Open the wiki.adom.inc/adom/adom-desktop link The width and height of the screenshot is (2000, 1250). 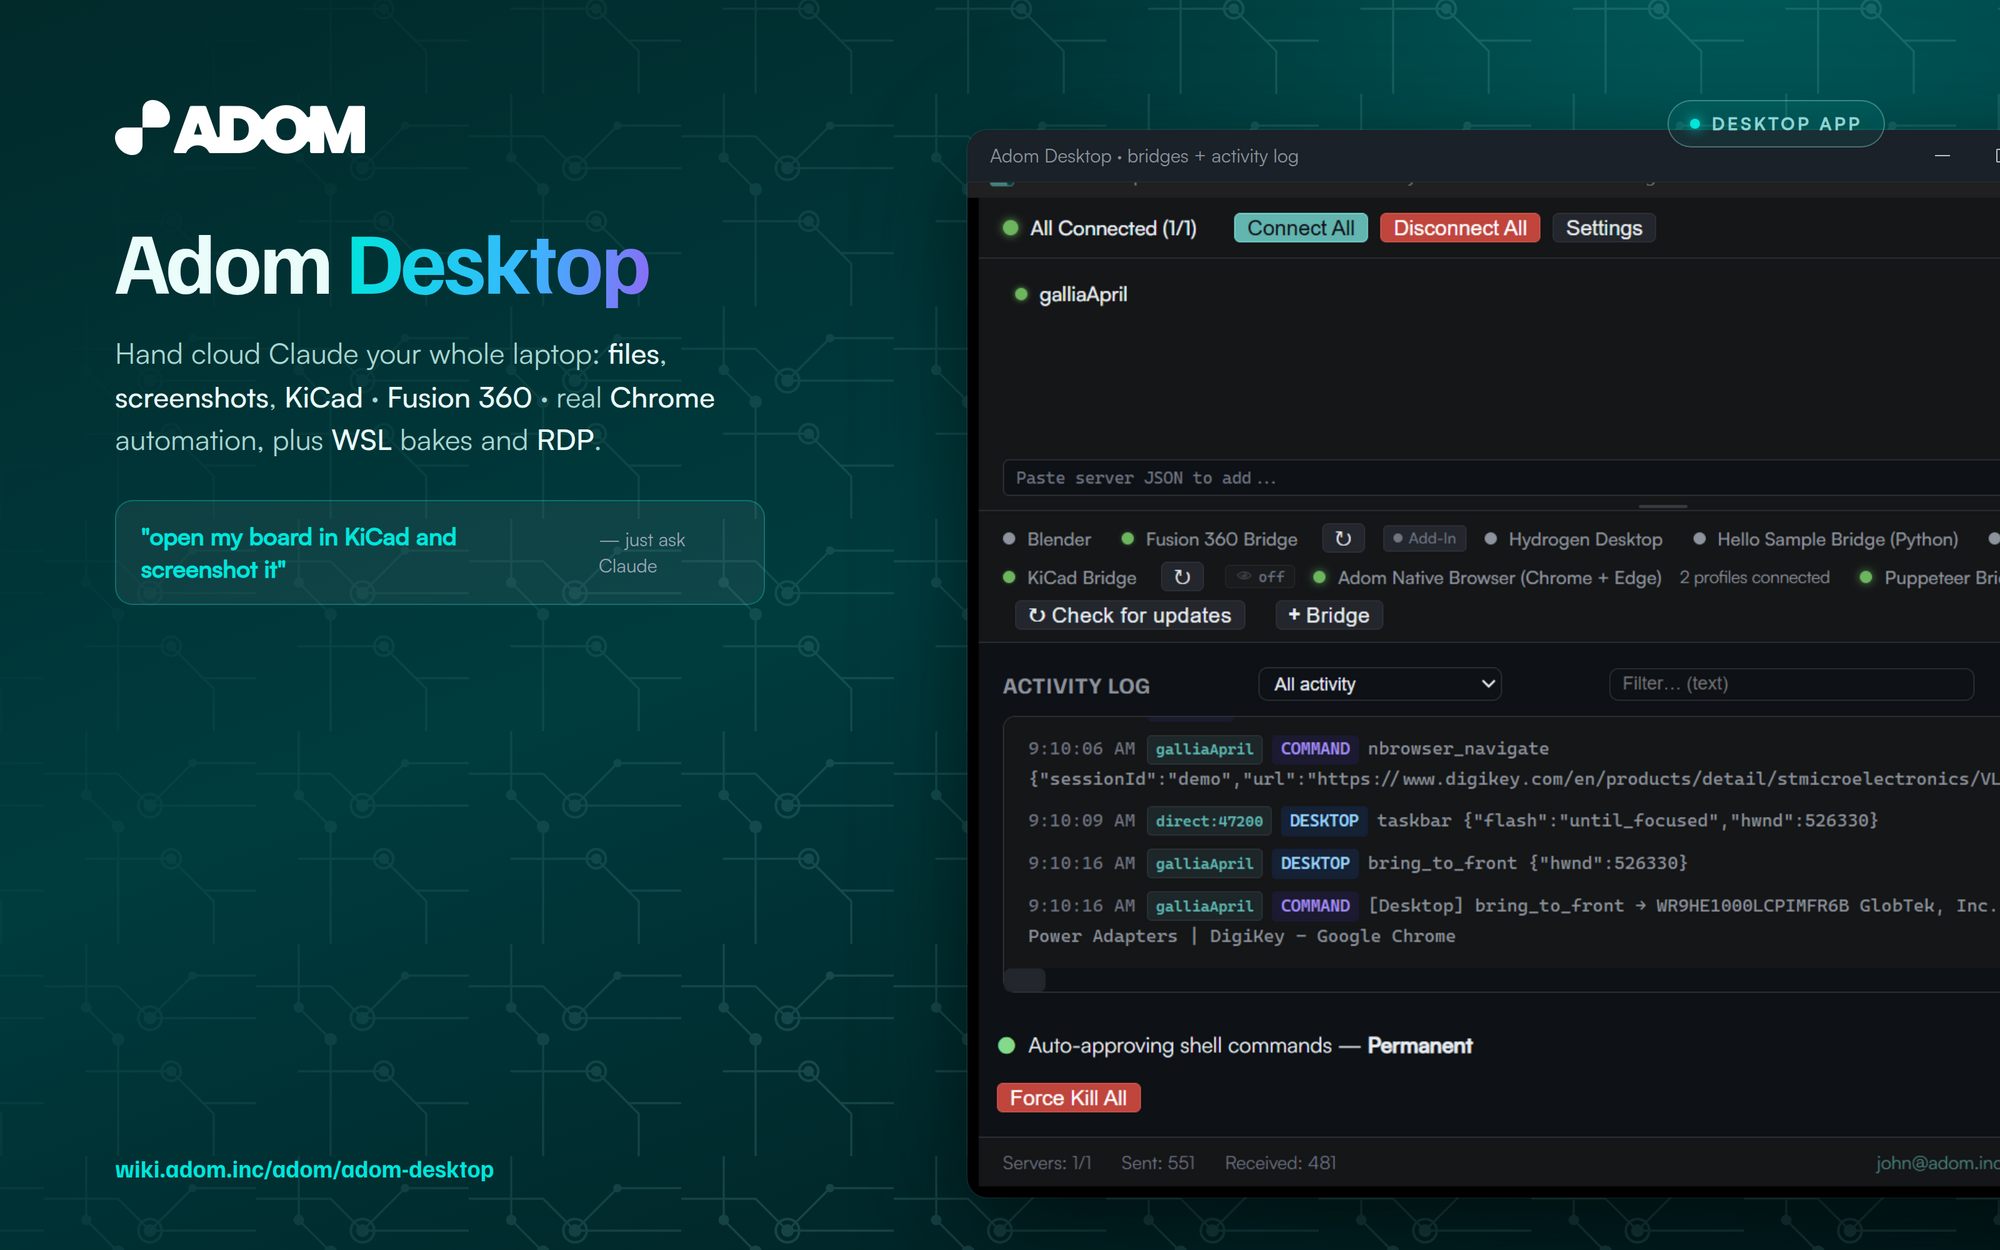304,1169
